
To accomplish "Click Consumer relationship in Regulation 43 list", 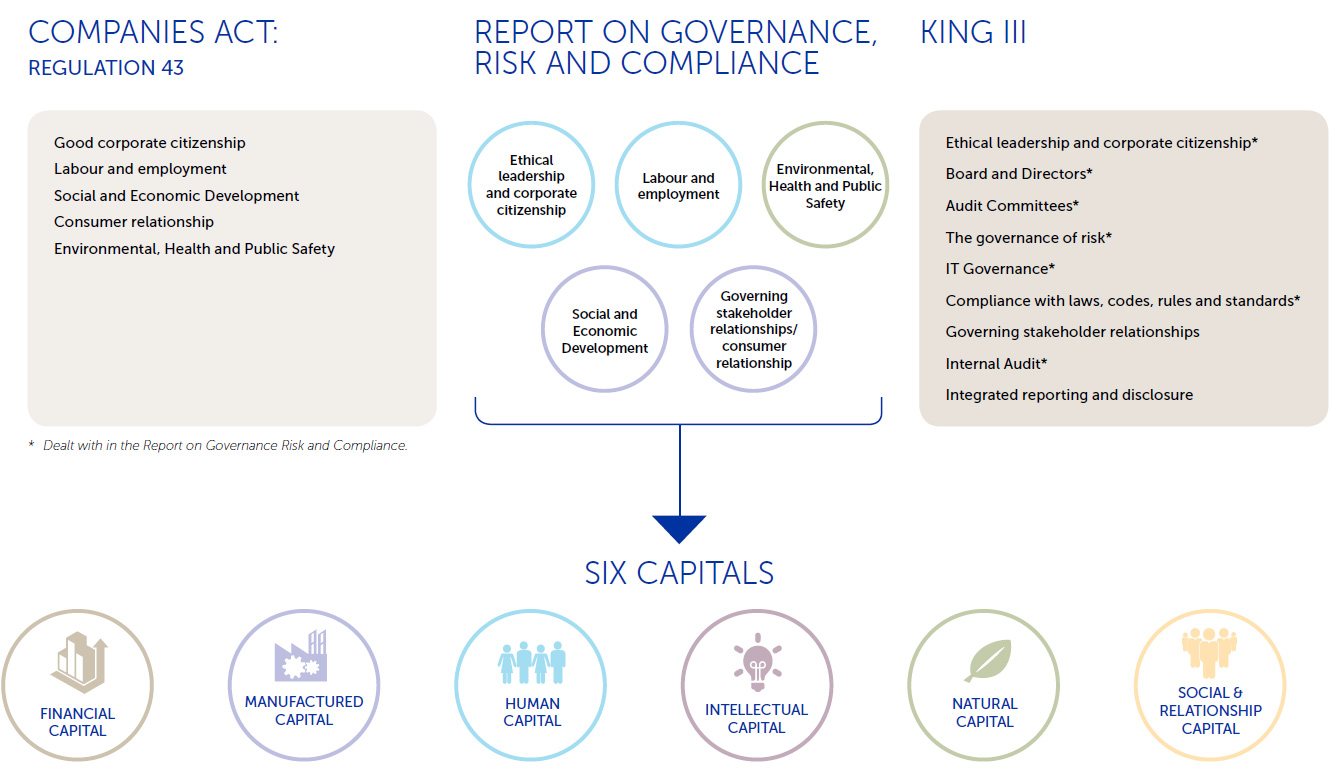I will click(134, 222).
